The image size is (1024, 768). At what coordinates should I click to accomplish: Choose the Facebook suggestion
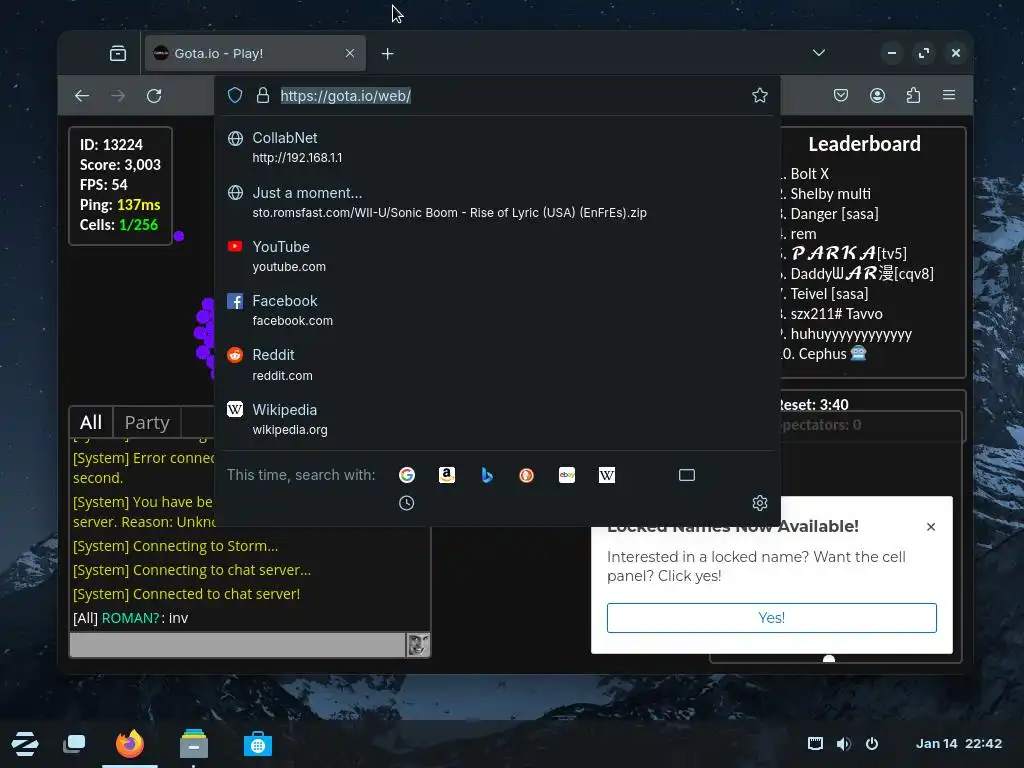click(498, 311)
